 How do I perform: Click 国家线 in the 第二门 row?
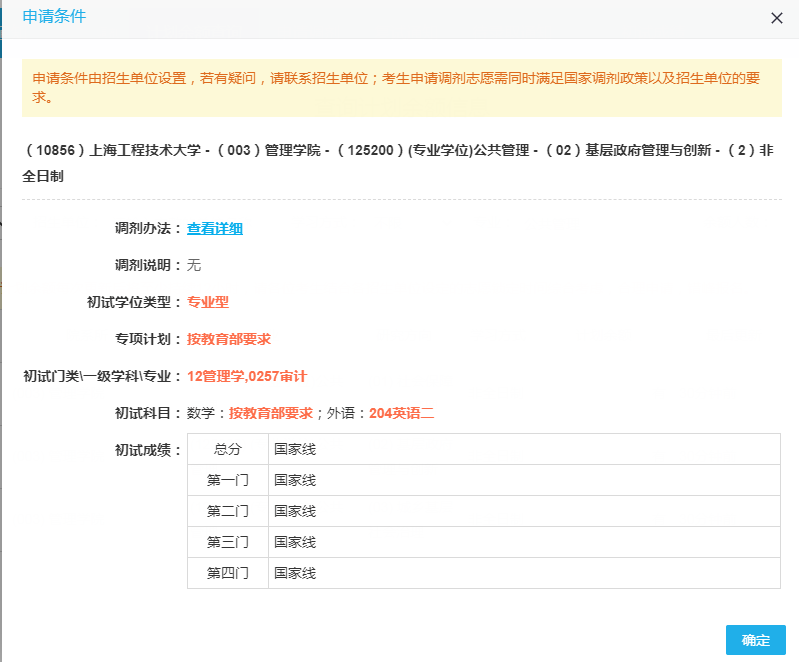point(295,511)
